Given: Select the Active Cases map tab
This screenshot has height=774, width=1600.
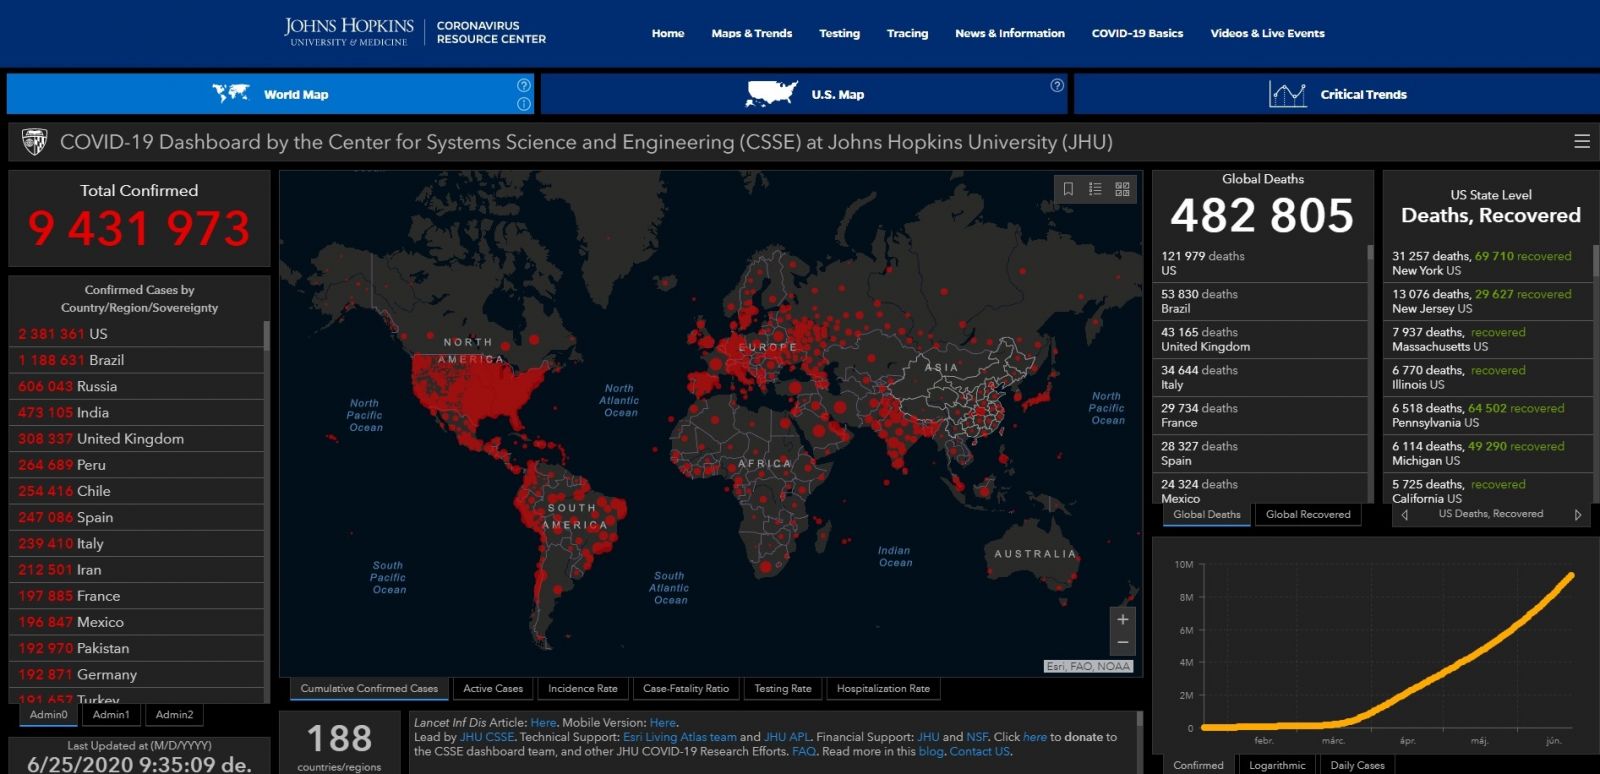Looking at the screenshot, I should [493, 688].
